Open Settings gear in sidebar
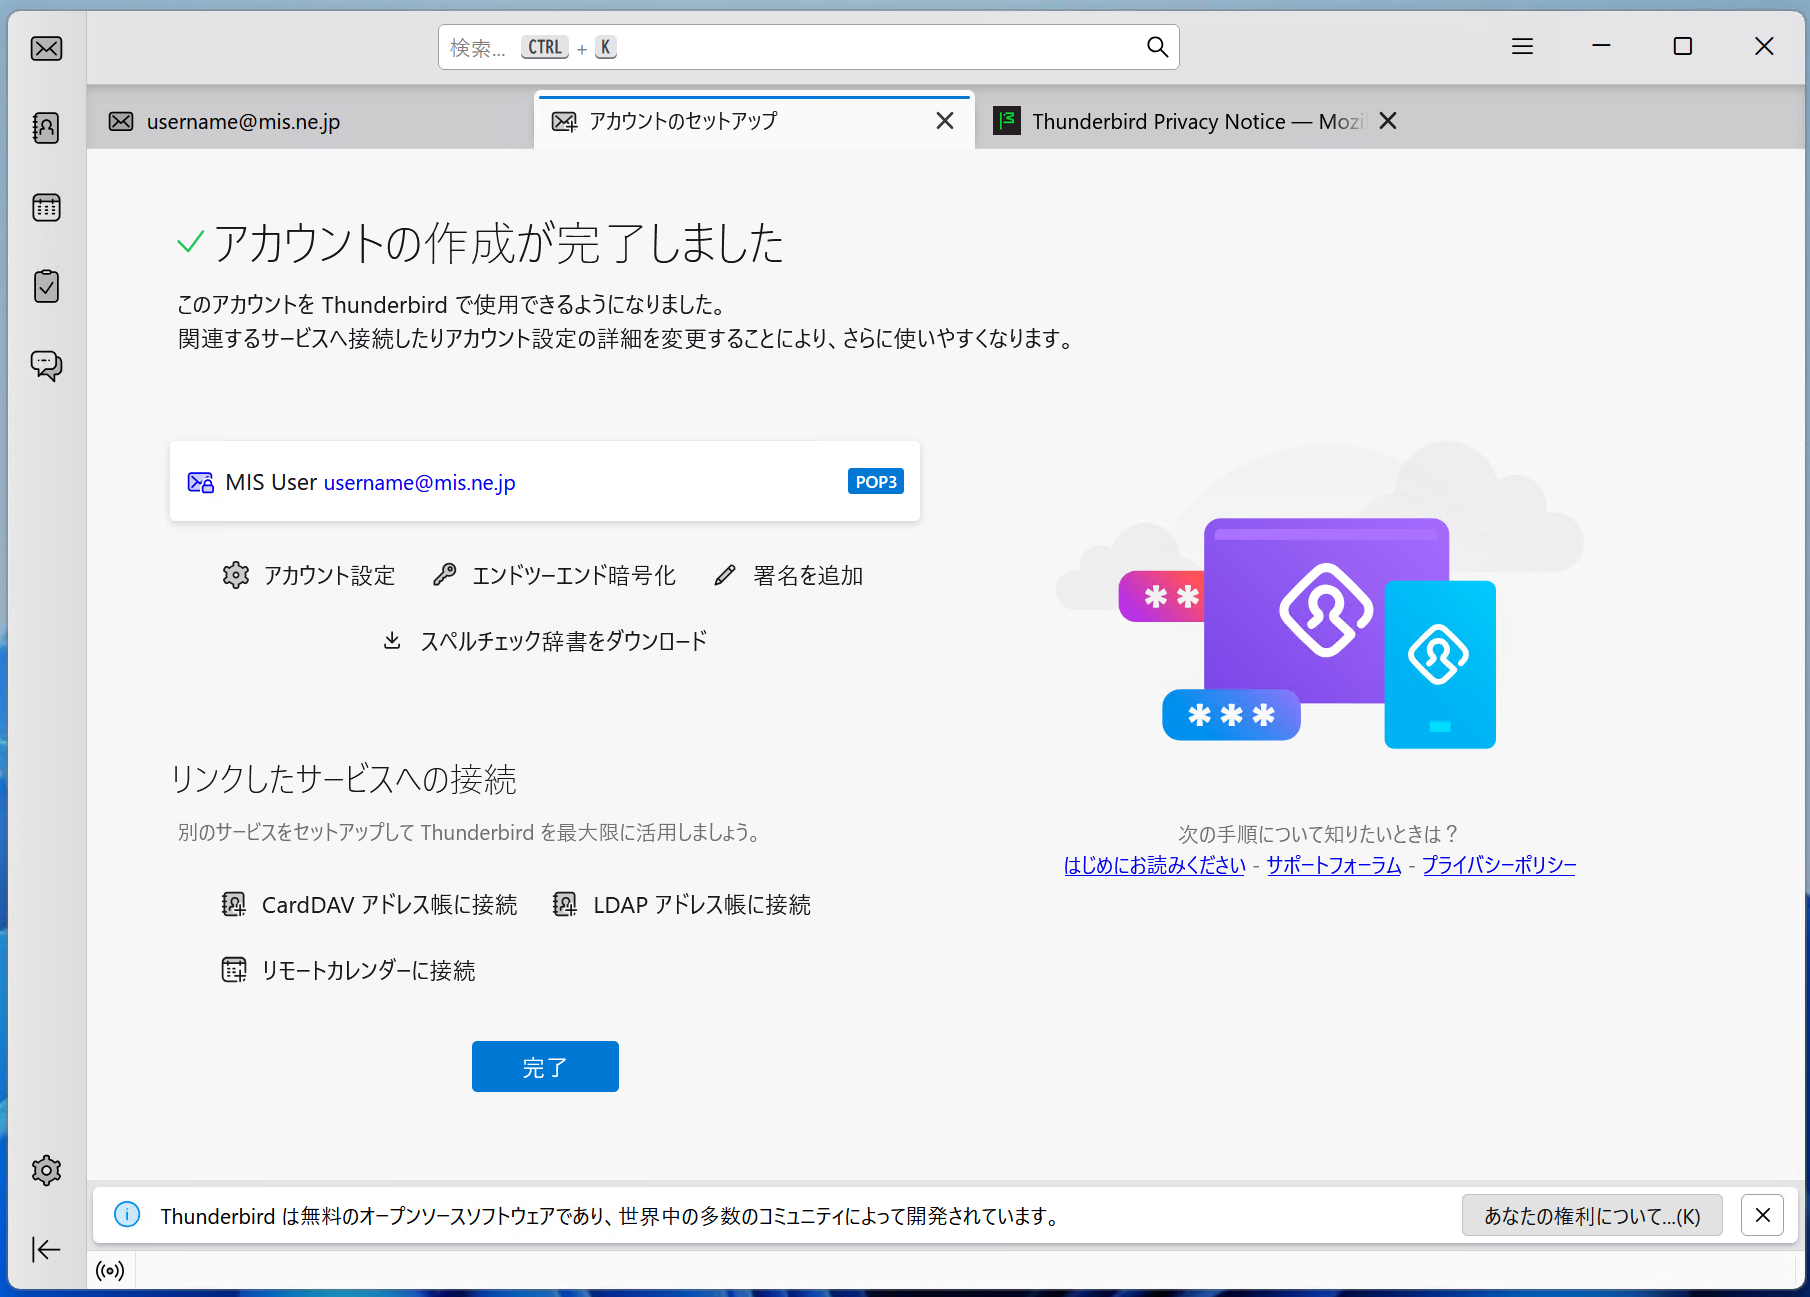 [46, 1170]
